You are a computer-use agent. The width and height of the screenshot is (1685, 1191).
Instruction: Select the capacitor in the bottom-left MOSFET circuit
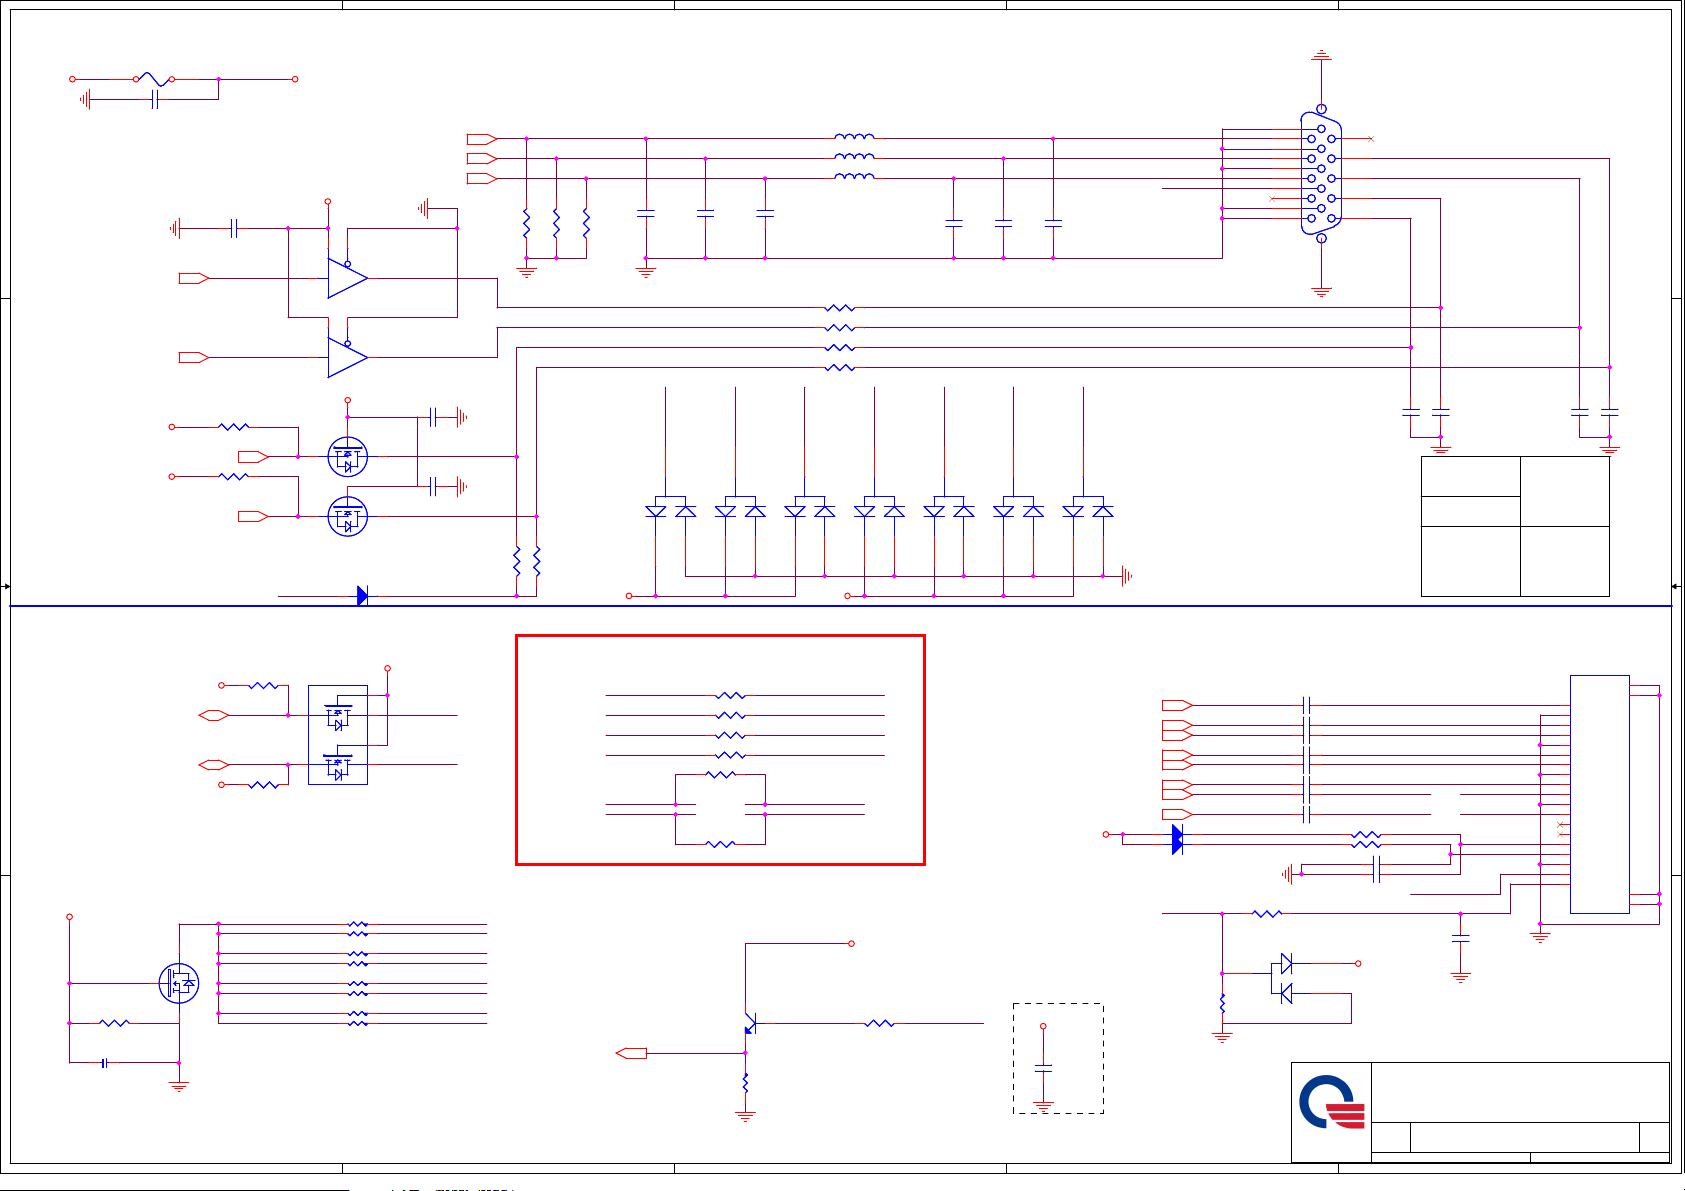click(104, 1063)
